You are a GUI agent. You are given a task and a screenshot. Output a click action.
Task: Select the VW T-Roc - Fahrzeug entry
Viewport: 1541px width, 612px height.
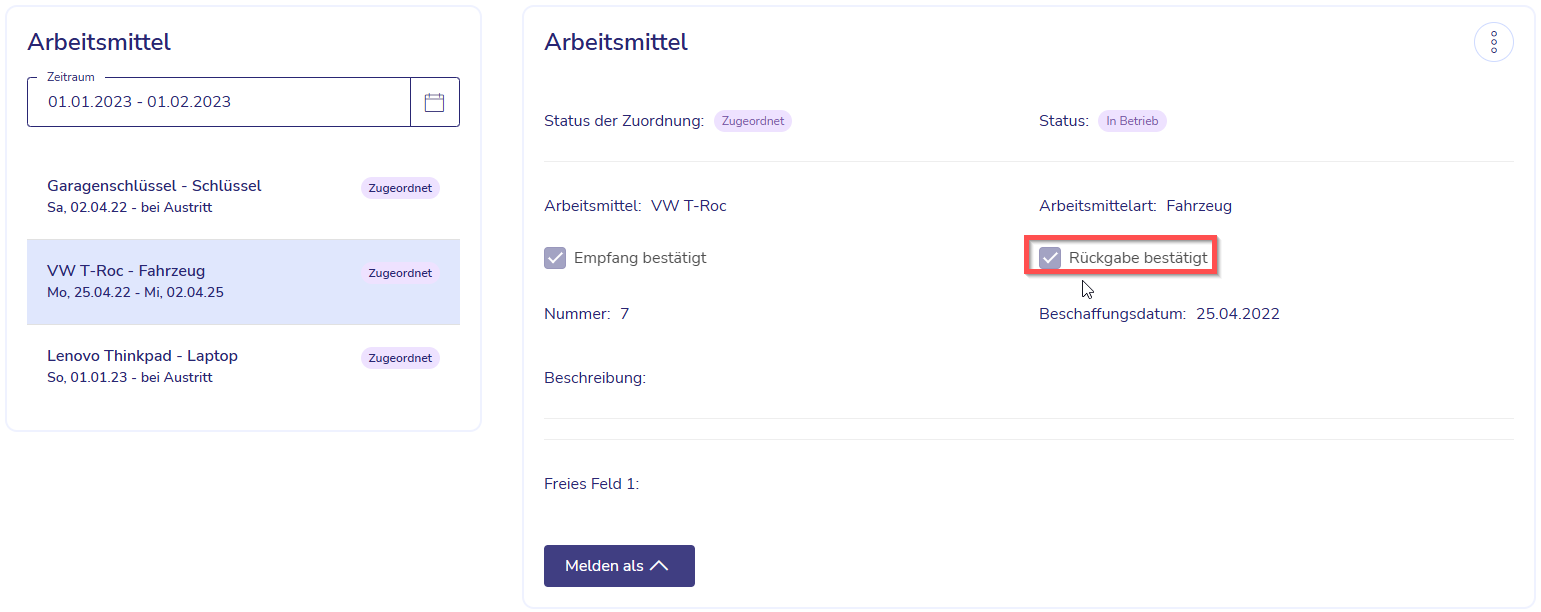point(243,282)
